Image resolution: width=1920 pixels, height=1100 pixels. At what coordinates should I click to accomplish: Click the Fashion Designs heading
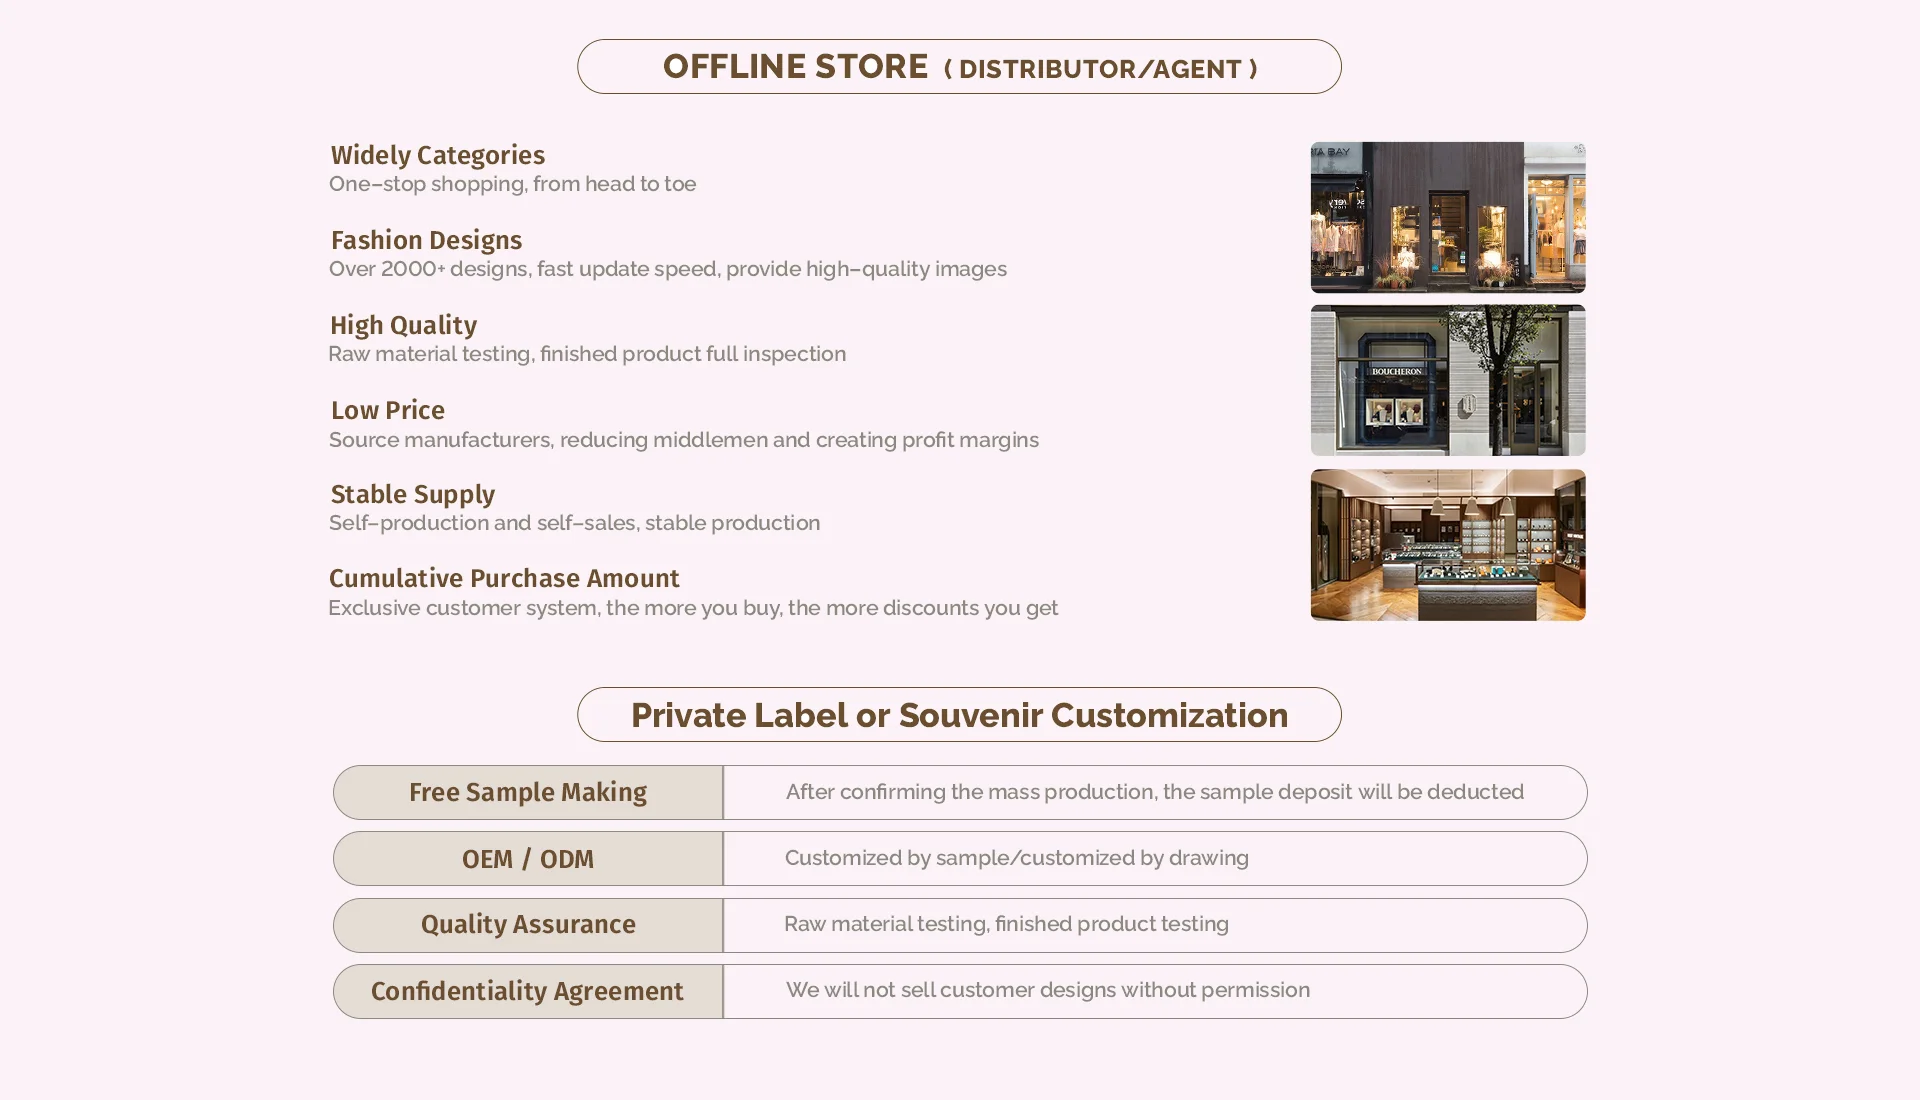(426, 240)
